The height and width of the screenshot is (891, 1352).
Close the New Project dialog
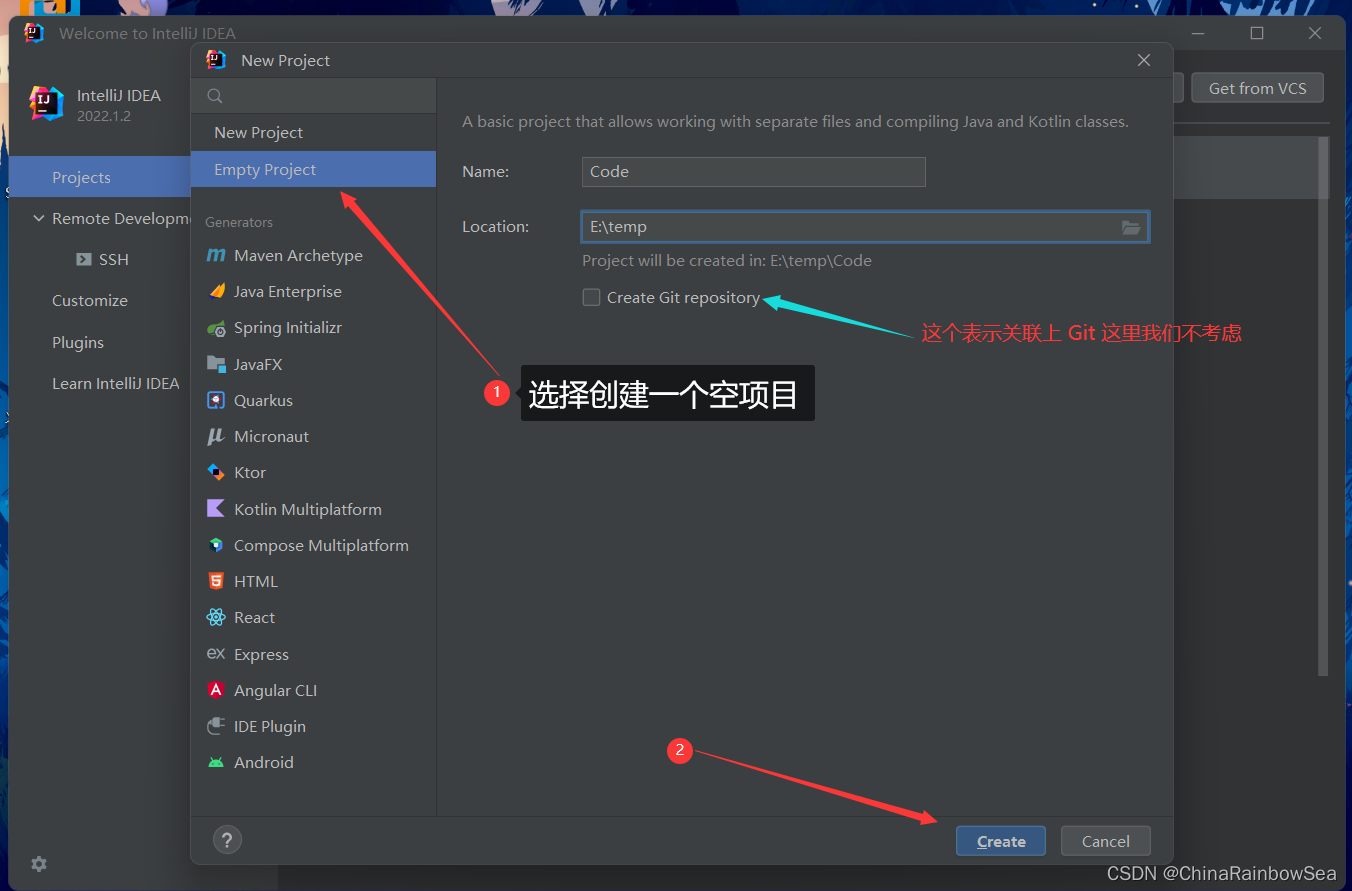(x=1144, y=60)
